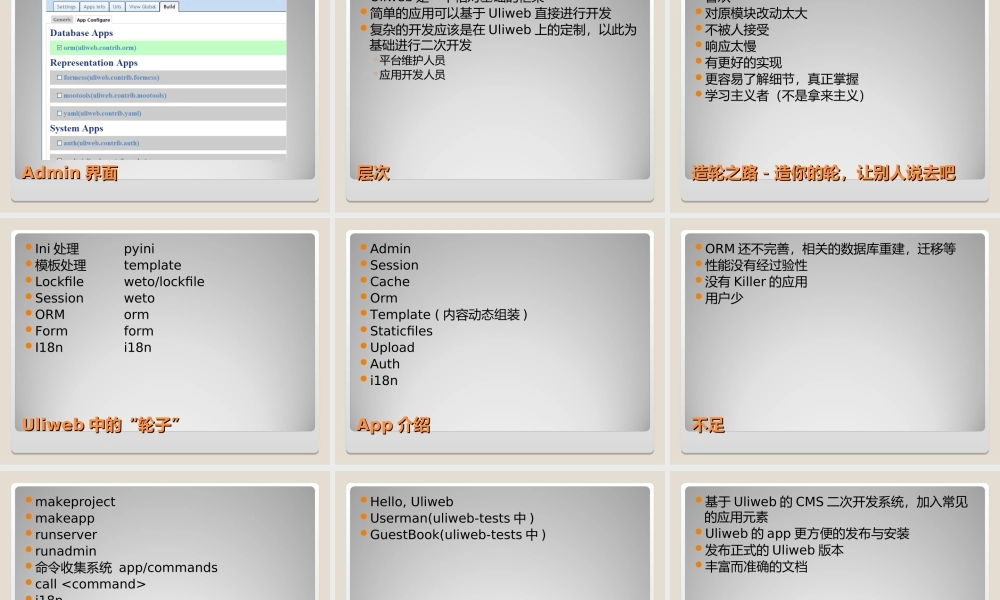Viewport: 1000px width, 600px height.
Task: Check the yaml(uliweb.contrib.yaml) checkbox
Action: coord(59,113)
